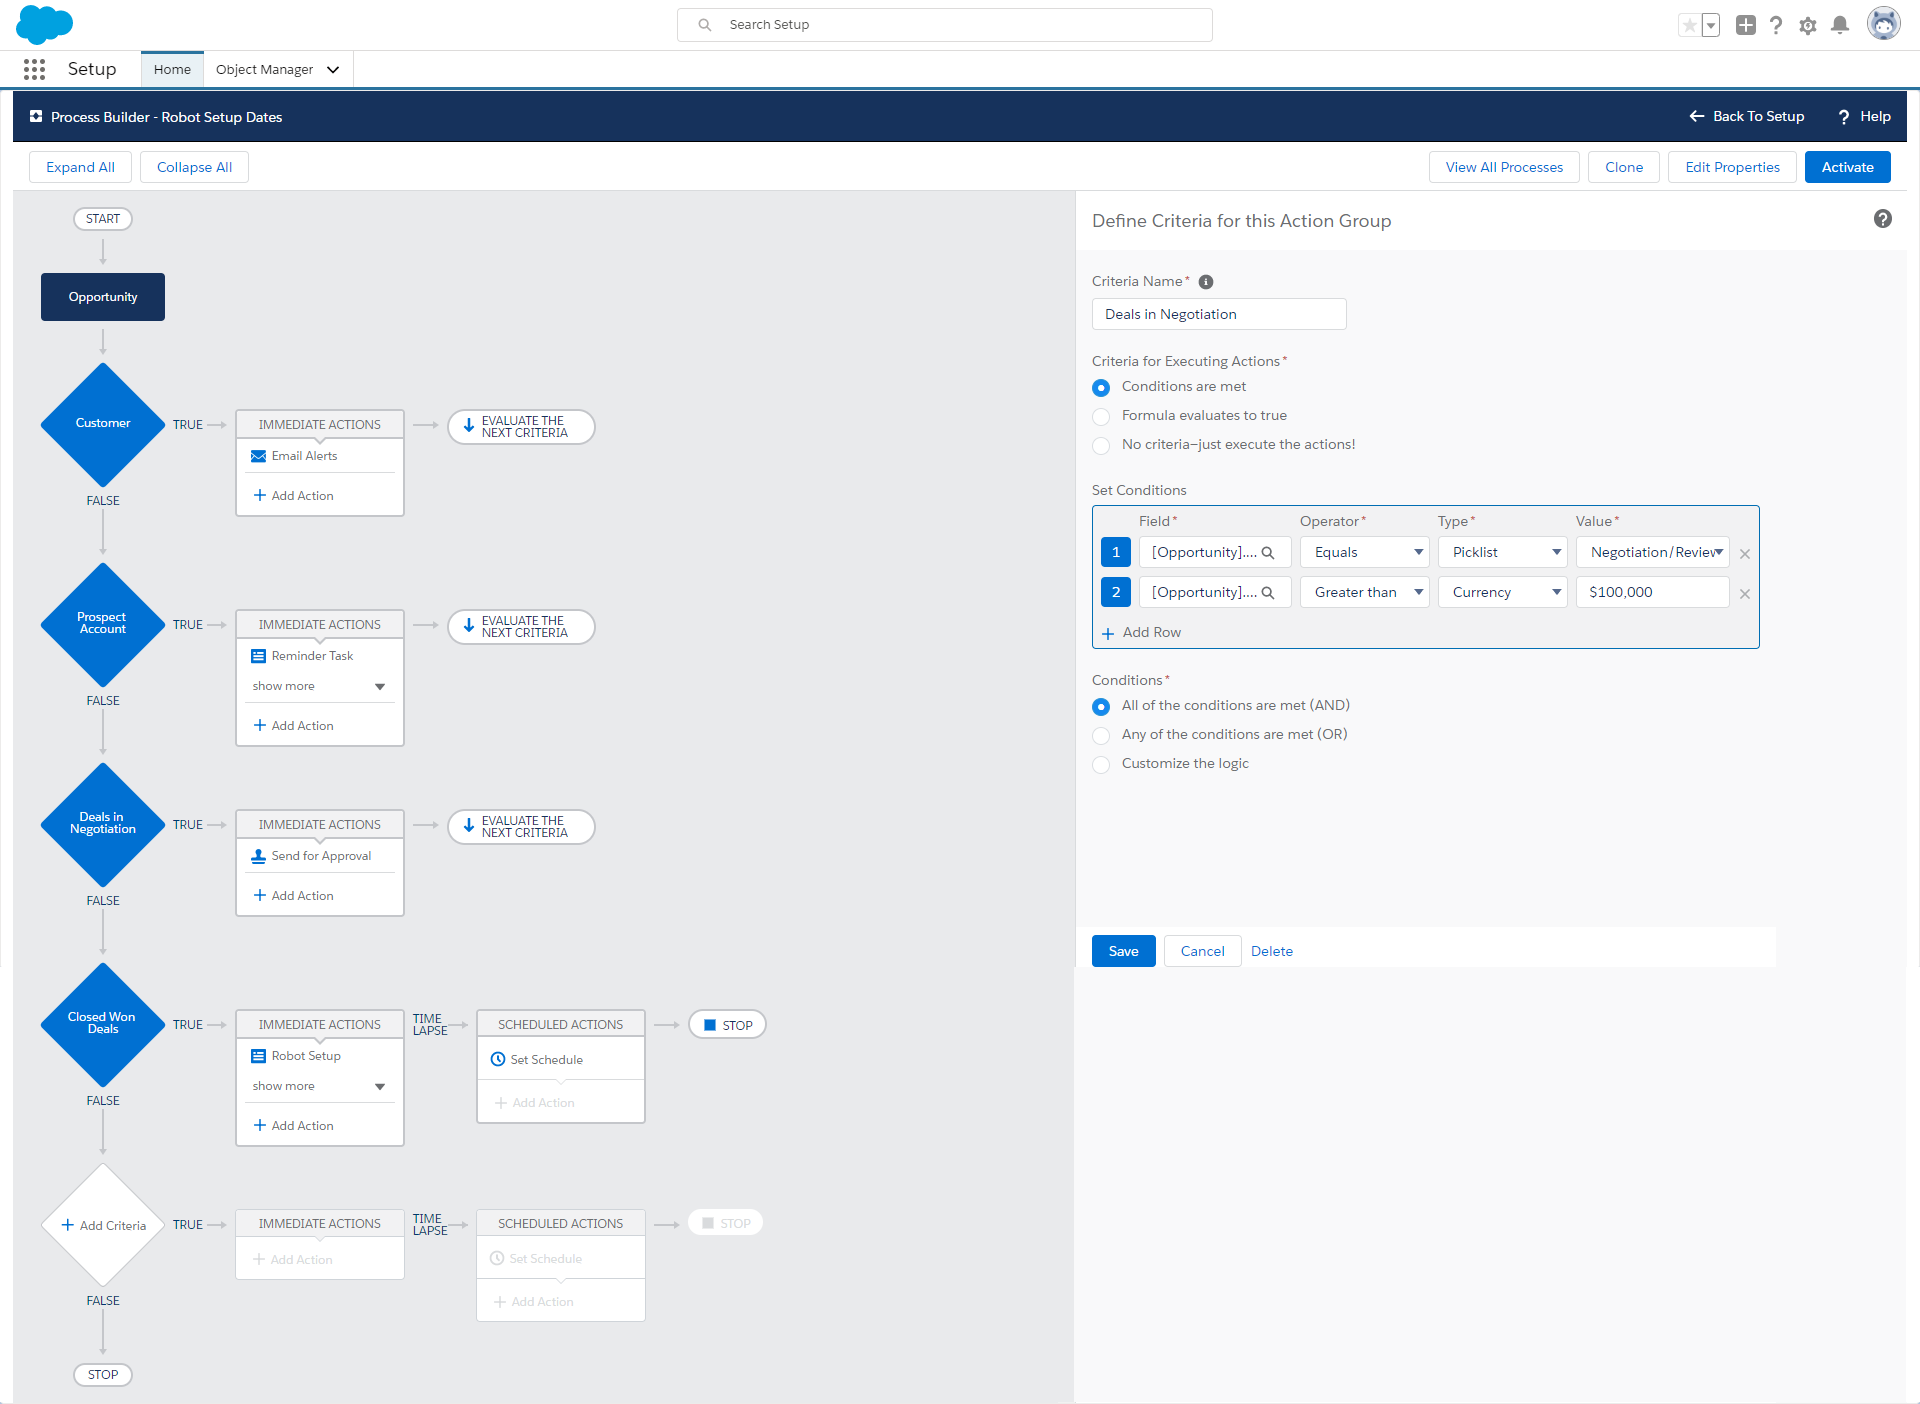Image resolution: width=1920 pixels, height=1404 pixels.
Task: Open the setup gear icon menu
Action: click(x=1807, y=26)
